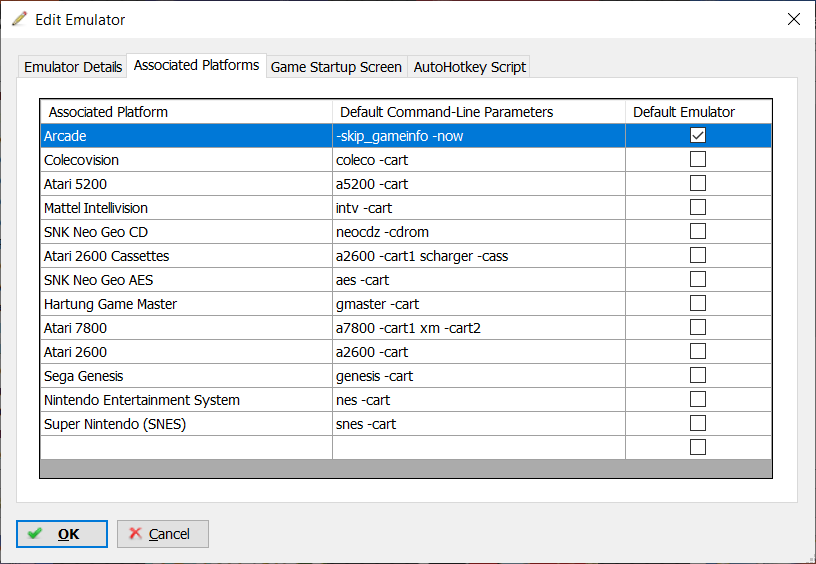Select the Atari 7800 platform cell

coord(186,328)
